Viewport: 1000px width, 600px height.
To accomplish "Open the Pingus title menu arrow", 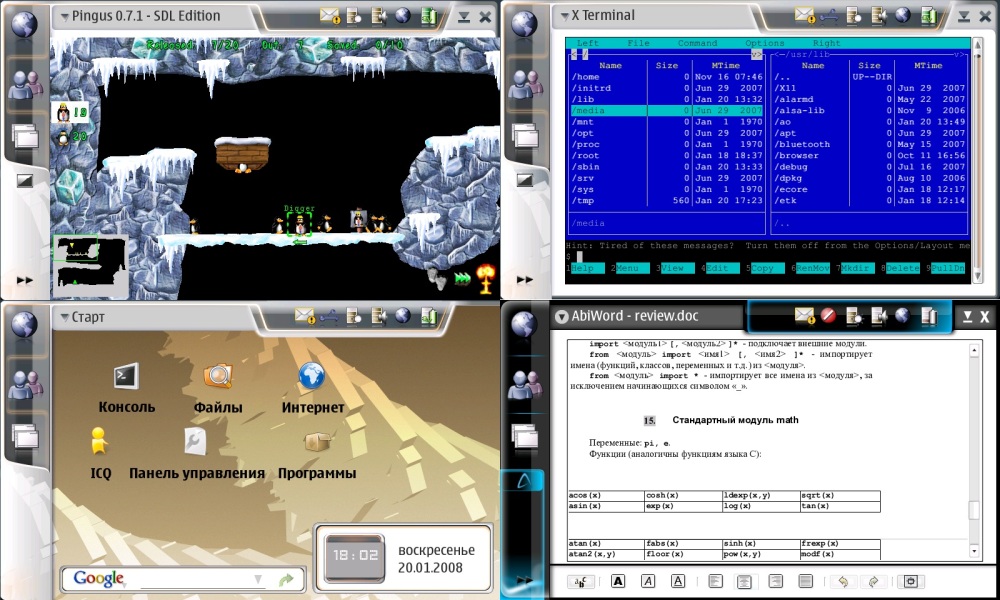I will click(64, 17).
